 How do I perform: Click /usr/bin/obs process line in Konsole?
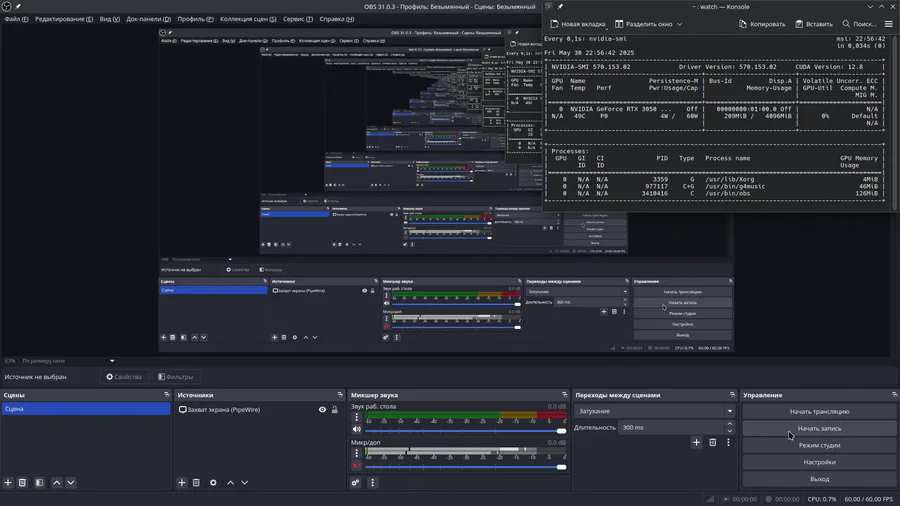(x=715, y=193)
